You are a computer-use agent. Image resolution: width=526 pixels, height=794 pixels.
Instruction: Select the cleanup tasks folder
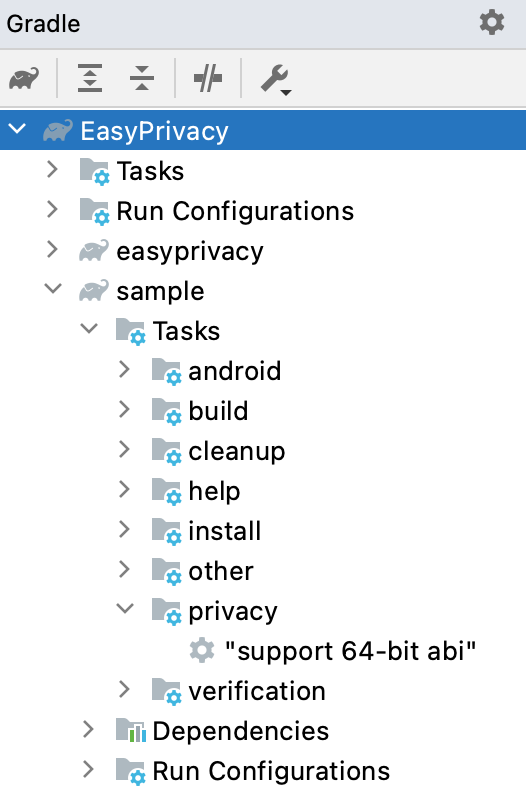click(218, 451)
